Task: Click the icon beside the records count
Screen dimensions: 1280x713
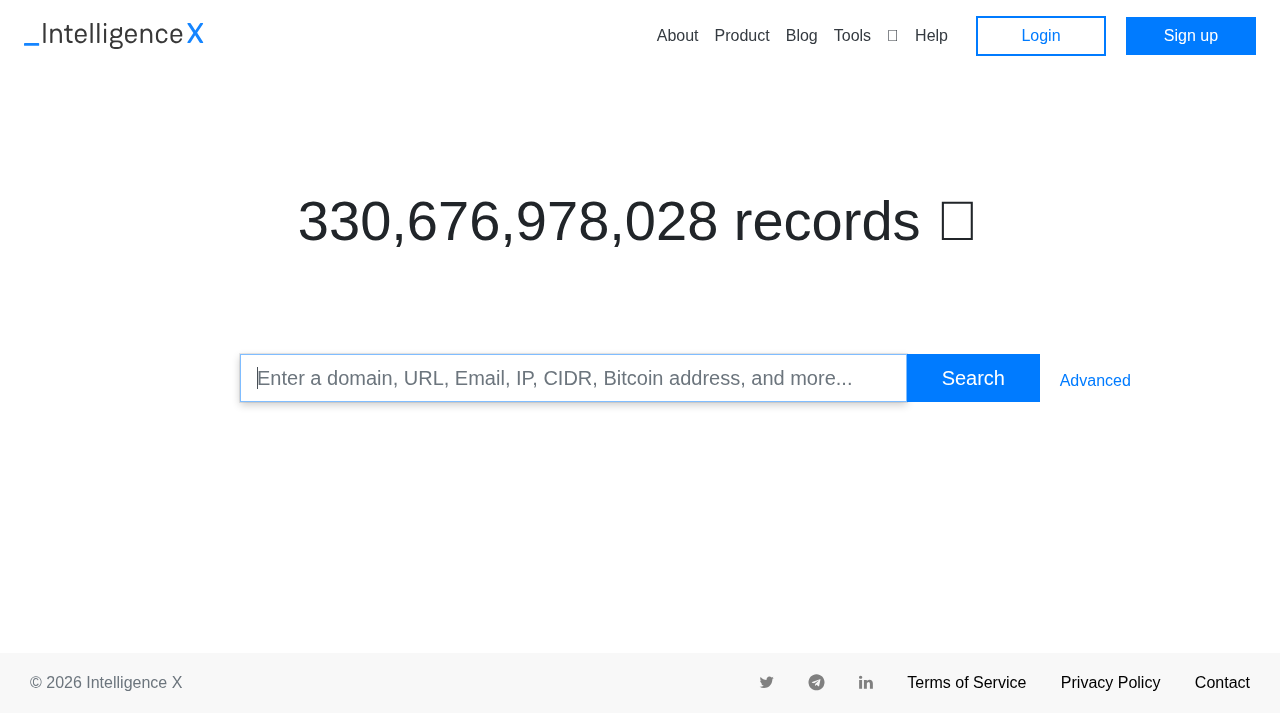Action: (x=957, y=221)
